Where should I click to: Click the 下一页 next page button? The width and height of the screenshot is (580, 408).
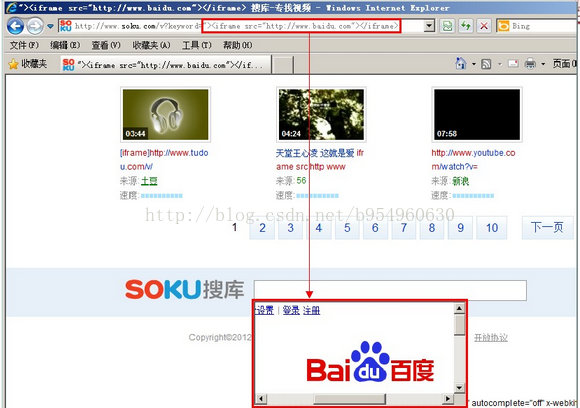click(x=547, y=227)
